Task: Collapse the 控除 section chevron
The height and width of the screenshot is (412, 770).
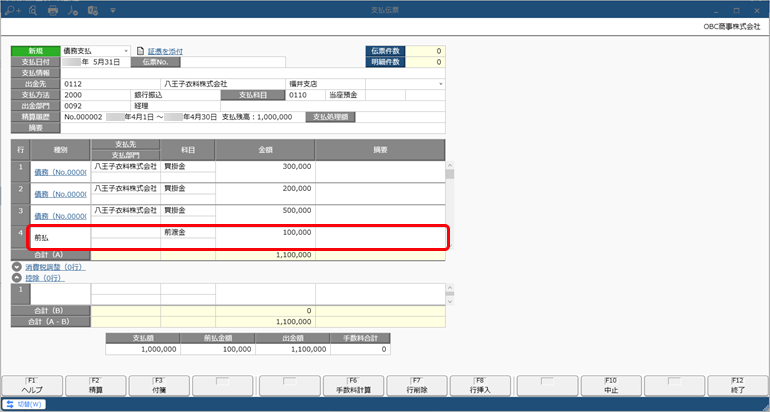Action: pyautogui.click(x=17, y=278)
